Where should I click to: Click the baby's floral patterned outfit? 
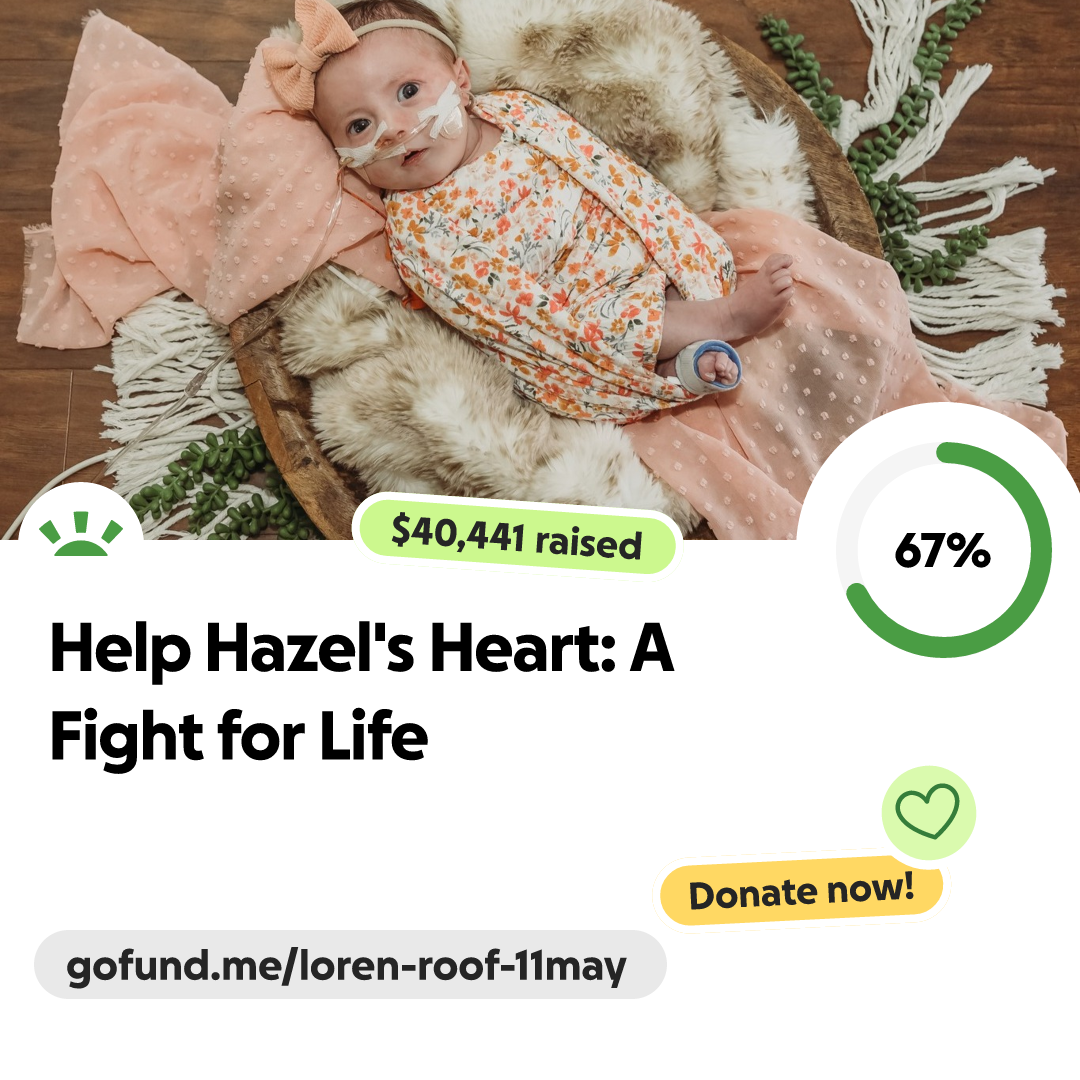coord(551,255)
